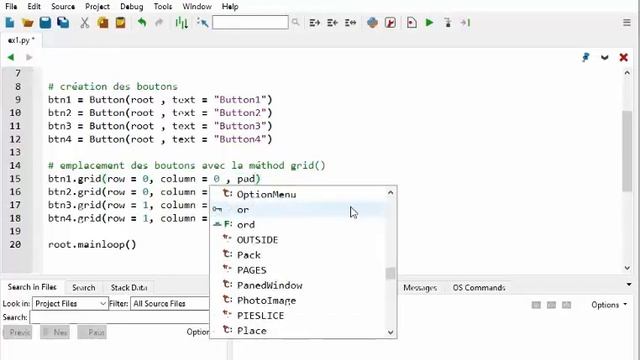This screenshot has height=360, width=640.
Task: Go forward with the grey right arrow
Action: tap(29, 57)
